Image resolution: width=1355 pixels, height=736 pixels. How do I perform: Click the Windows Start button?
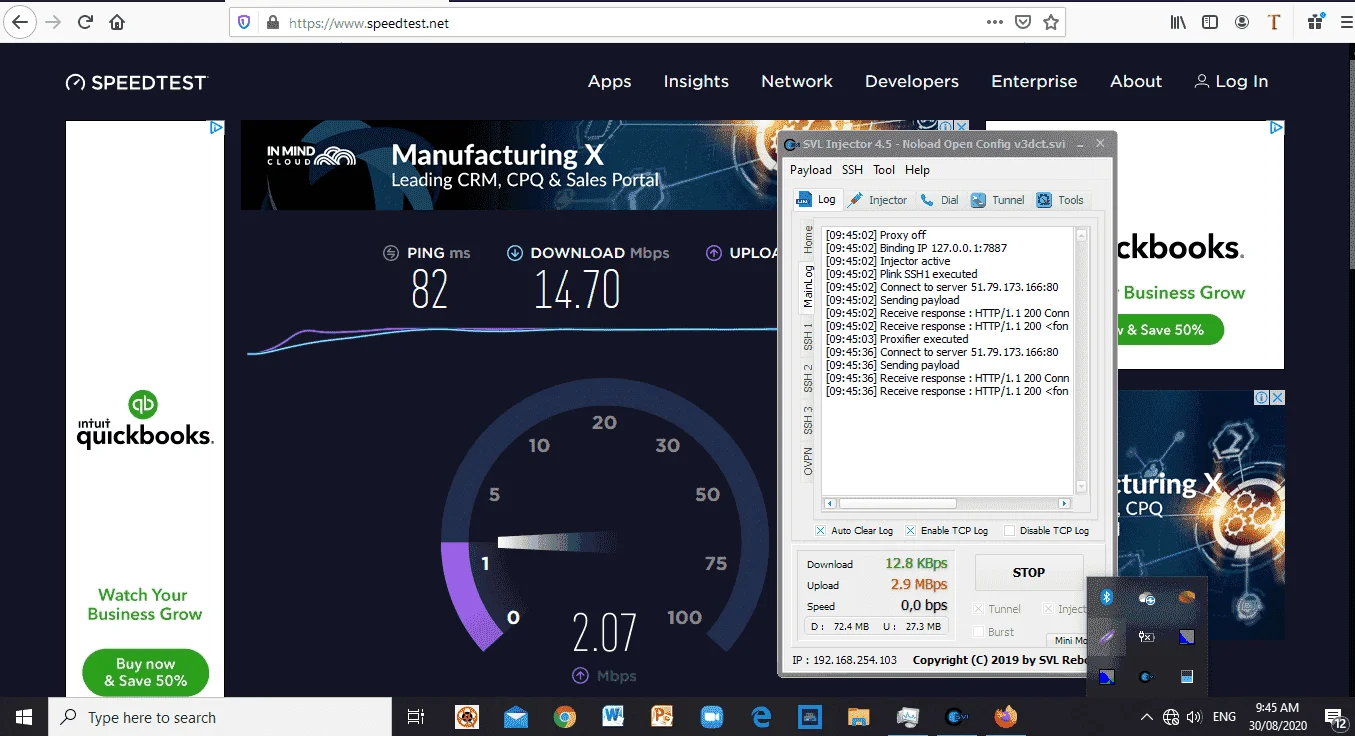23,717
